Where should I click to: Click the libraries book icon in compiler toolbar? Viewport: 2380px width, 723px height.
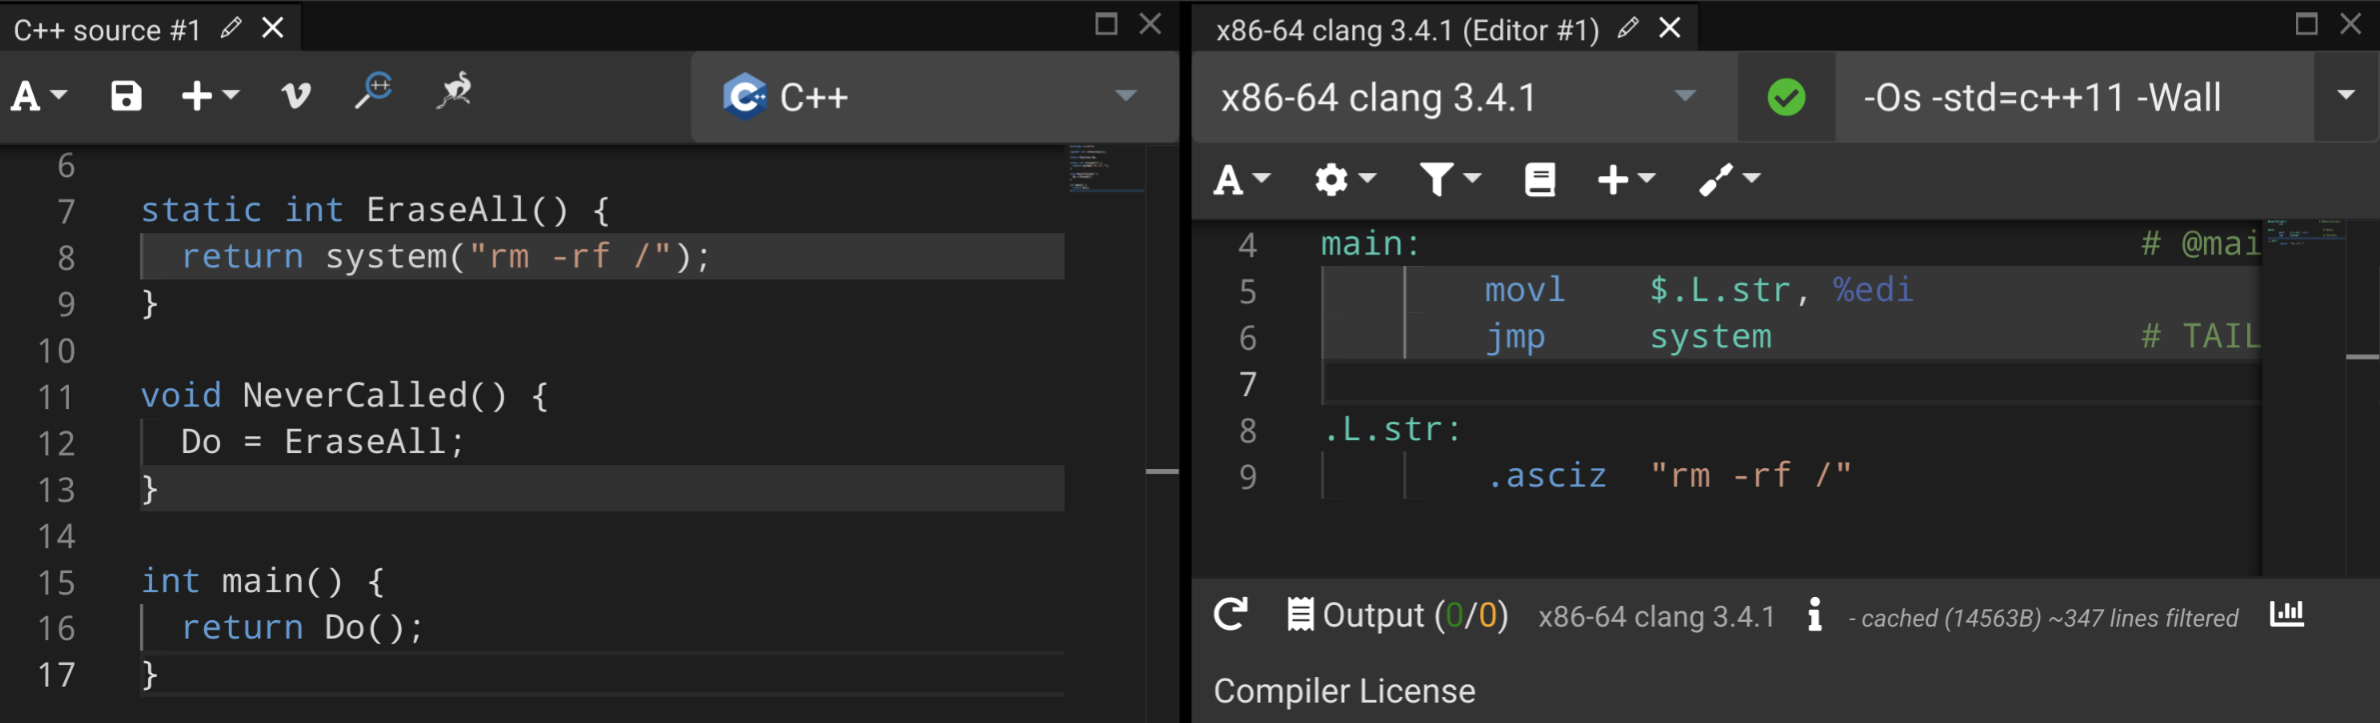click(1539, 180)
